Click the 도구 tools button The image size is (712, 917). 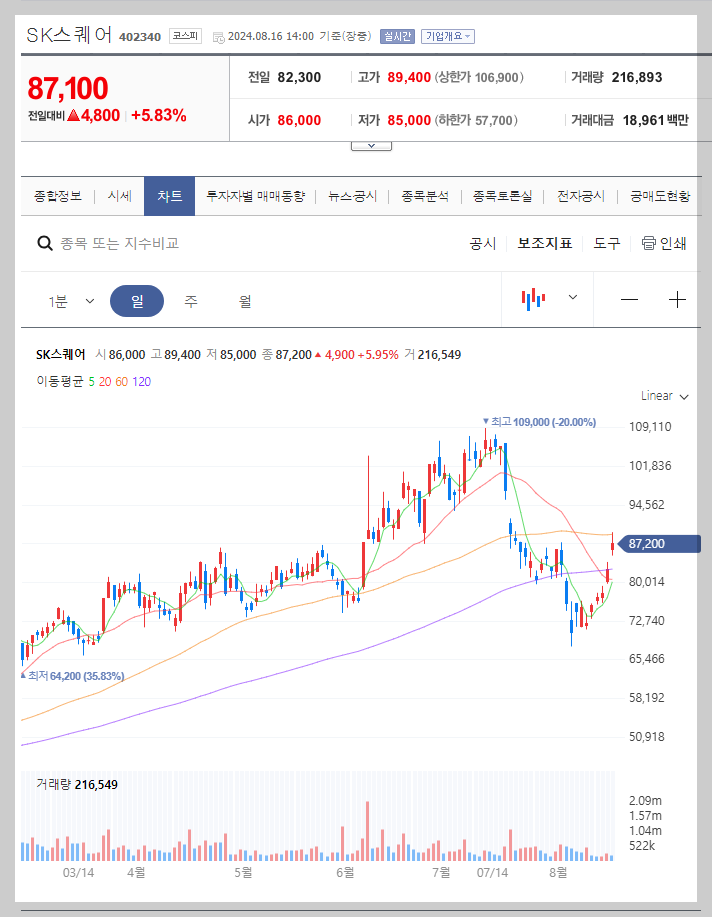(x=604, y=243)
